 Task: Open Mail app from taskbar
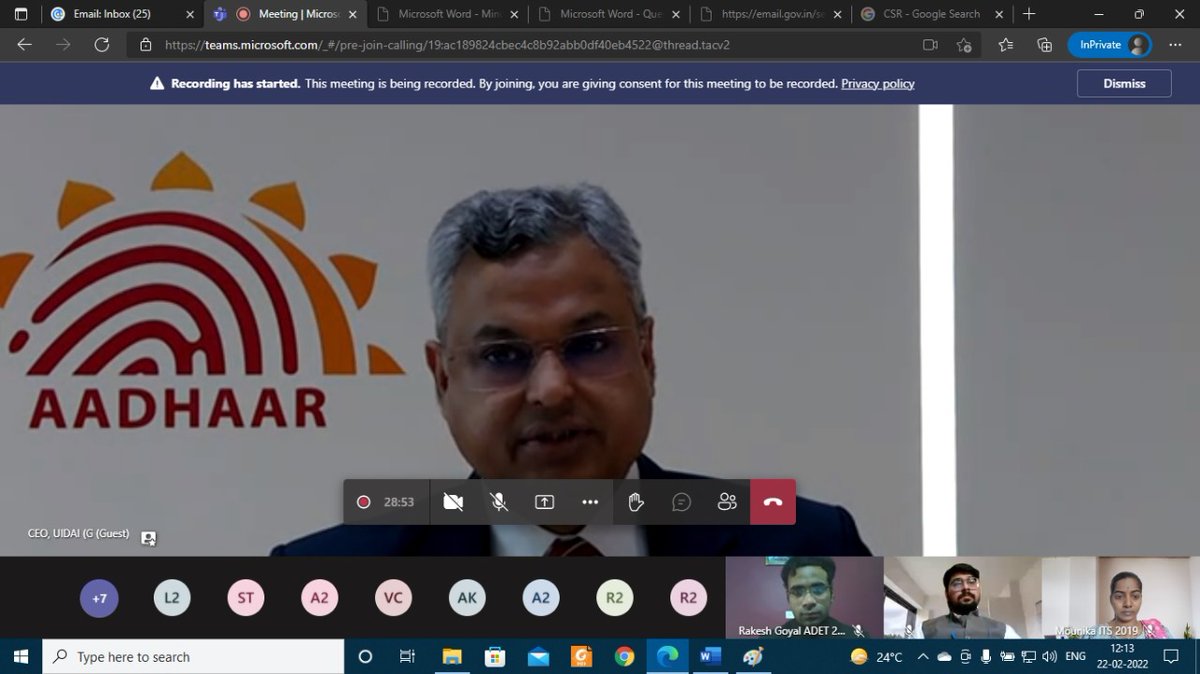pyautogui.click(x=538, y=657)
